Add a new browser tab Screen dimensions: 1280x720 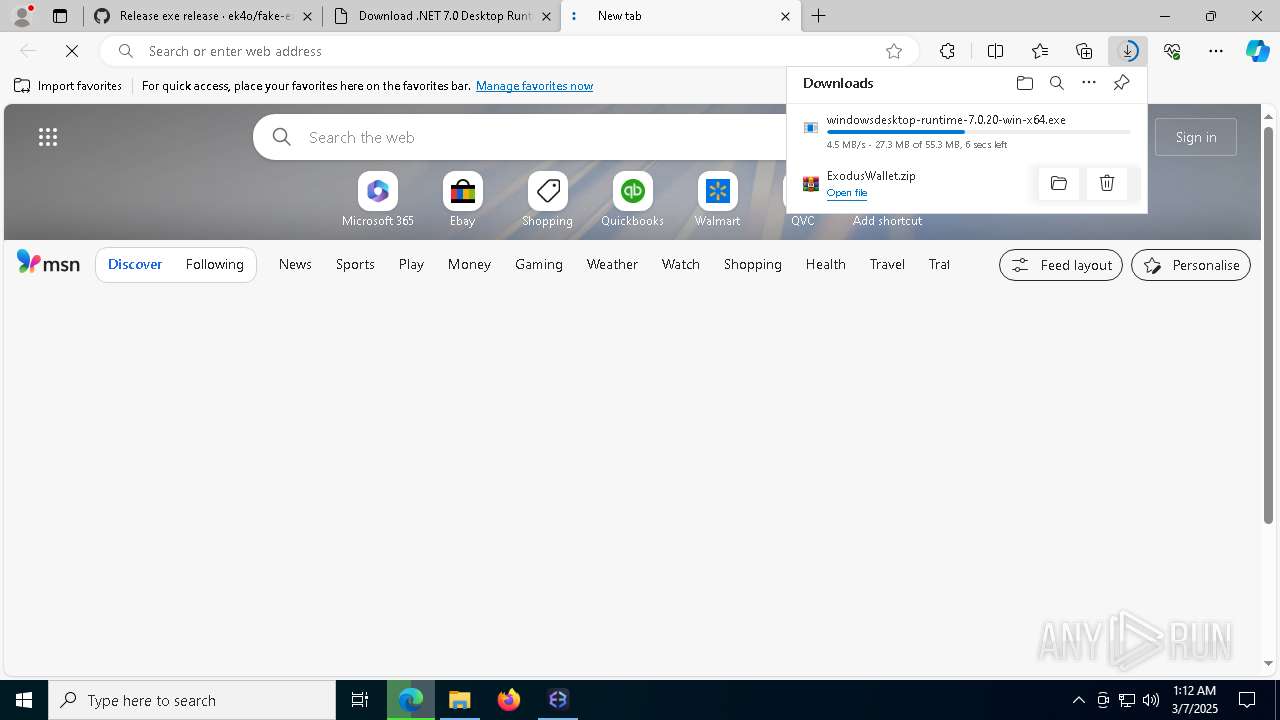[x=819, y=16]
